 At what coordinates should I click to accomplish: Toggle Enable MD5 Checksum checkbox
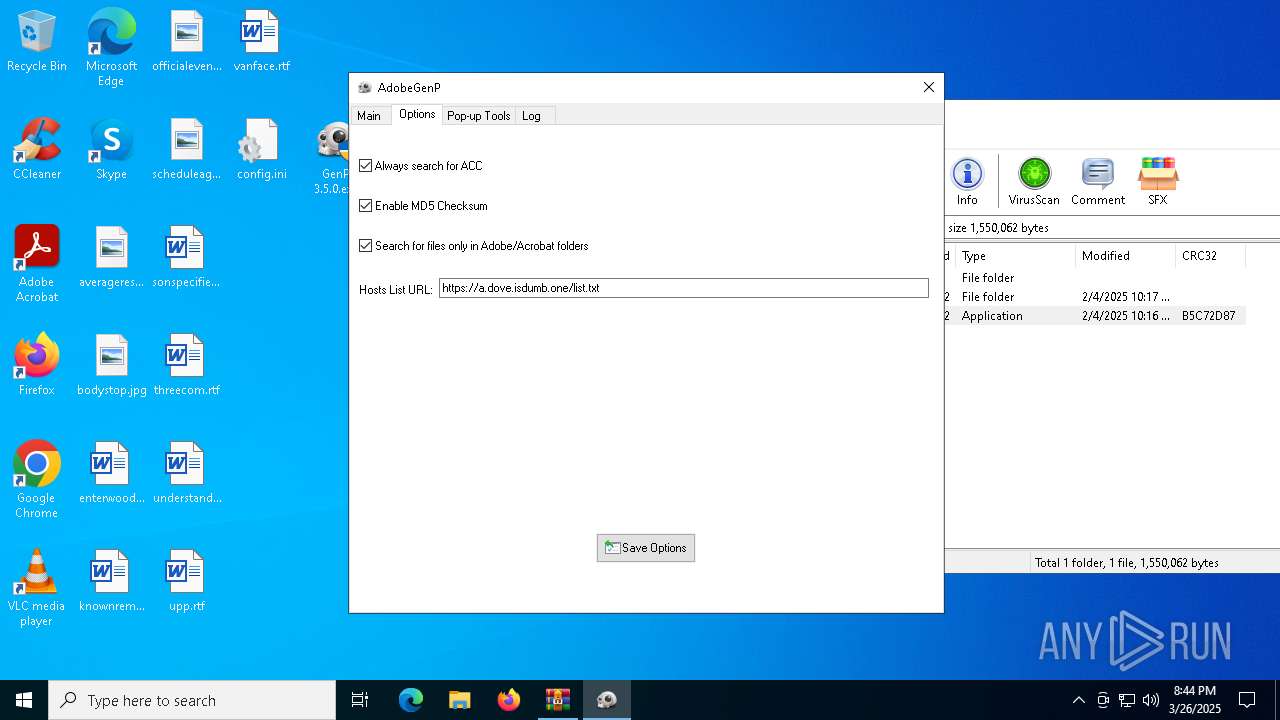366,206
